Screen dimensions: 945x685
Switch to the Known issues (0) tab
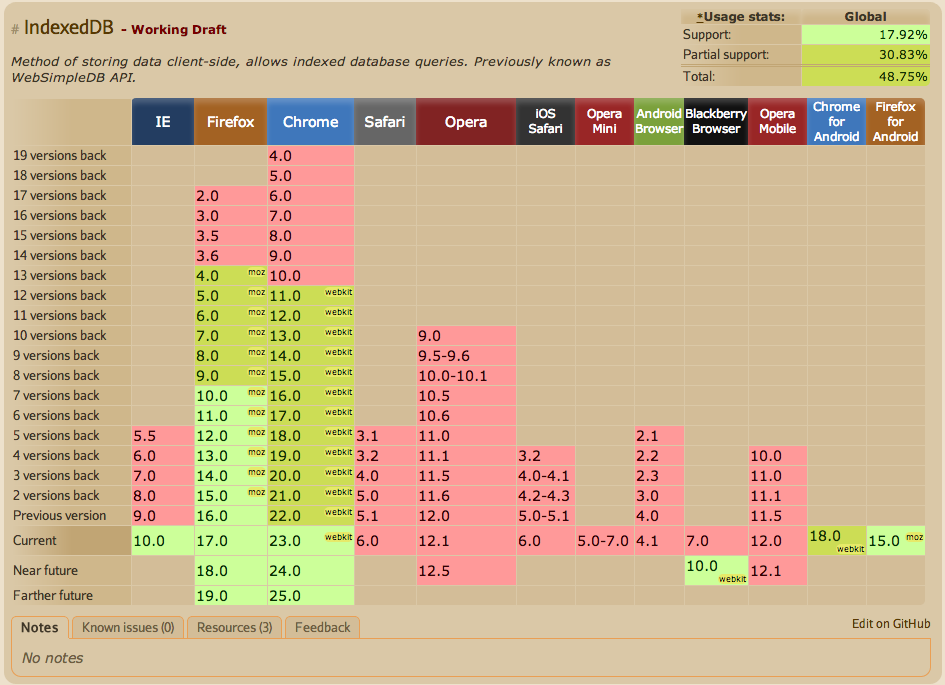click(x=128, y=627)
